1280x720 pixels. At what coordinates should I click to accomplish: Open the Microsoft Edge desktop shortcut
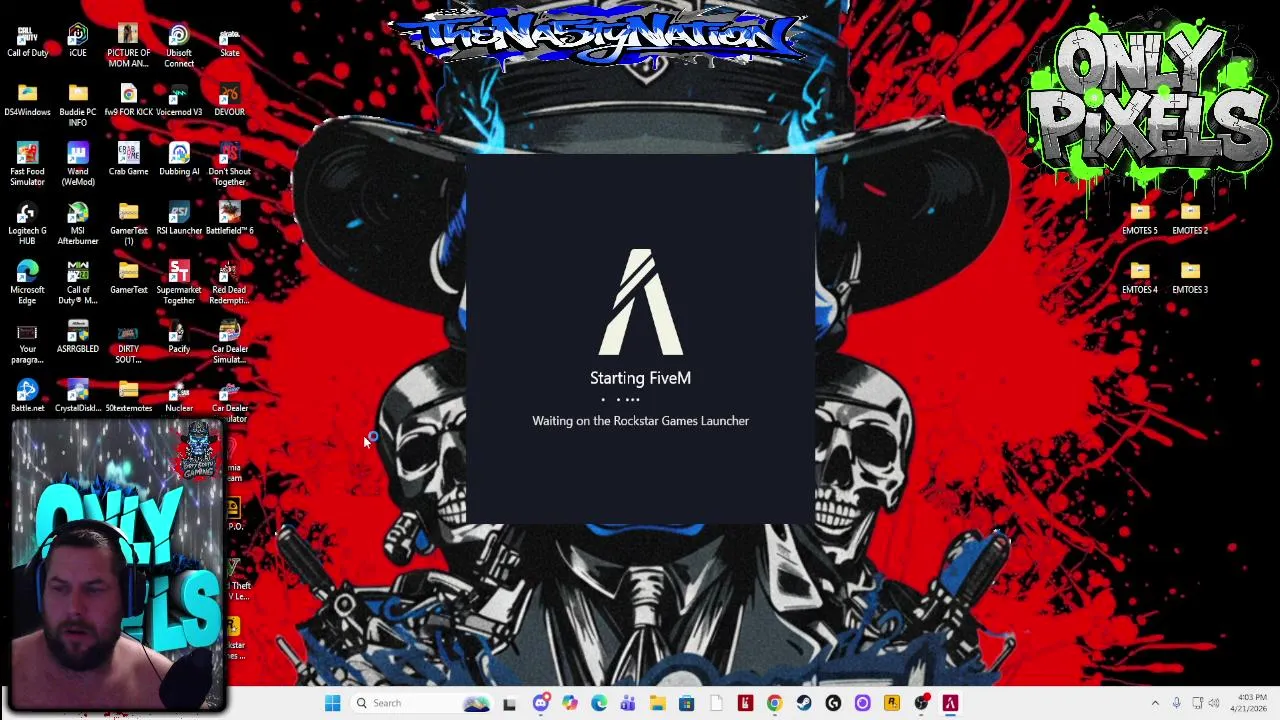click(x=27, y=282)
